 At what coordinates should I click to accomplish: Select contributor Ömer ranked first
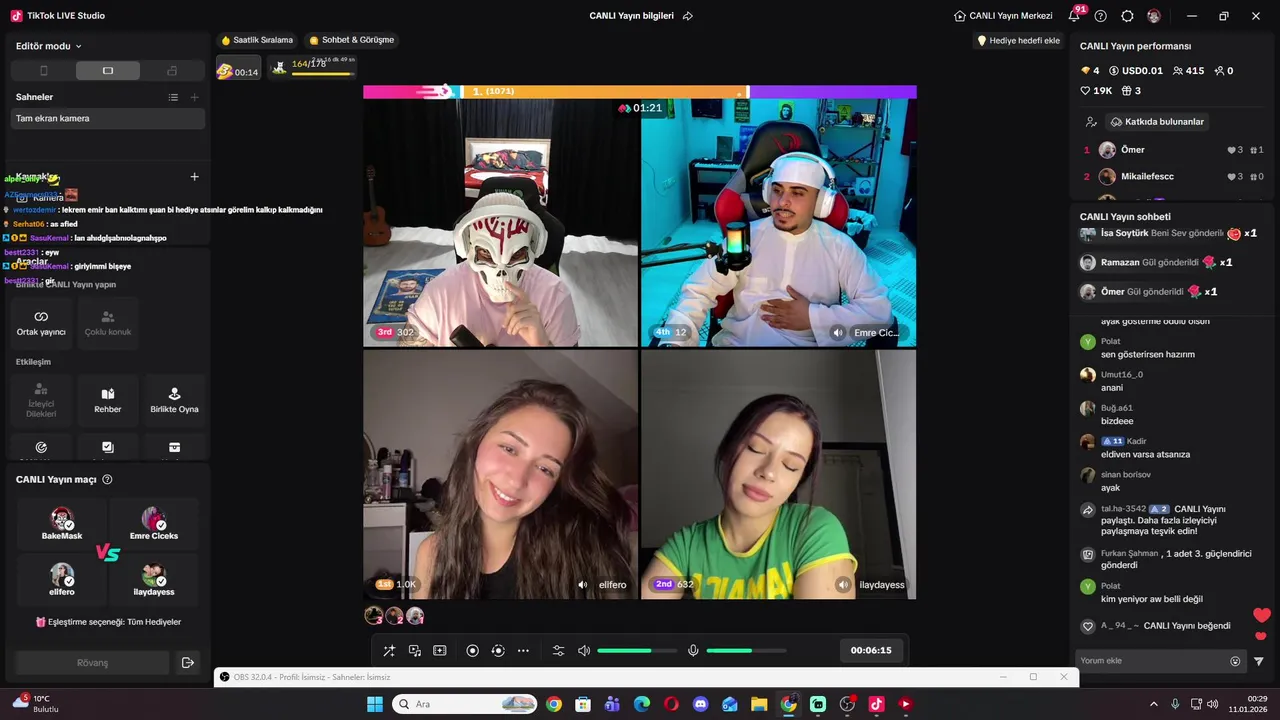[1173, 150]
